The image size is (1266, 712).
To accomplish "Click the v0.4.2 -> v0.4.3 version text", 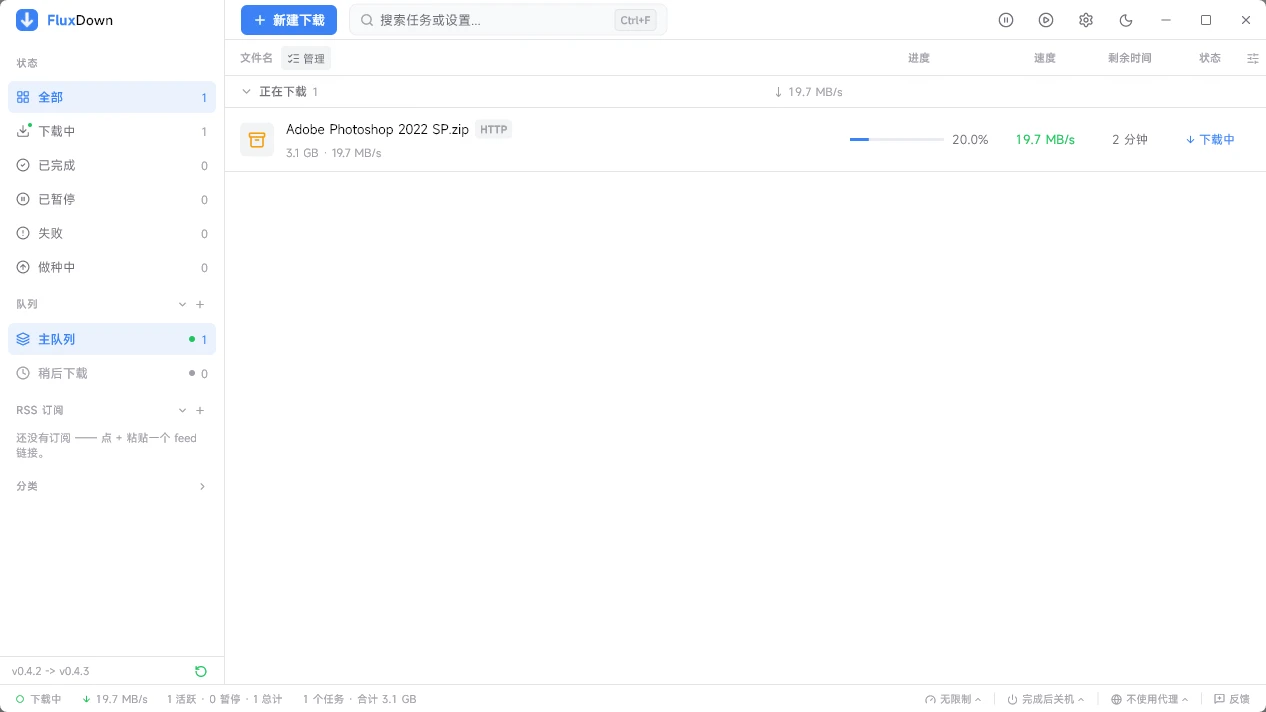I will coord(51,671).
